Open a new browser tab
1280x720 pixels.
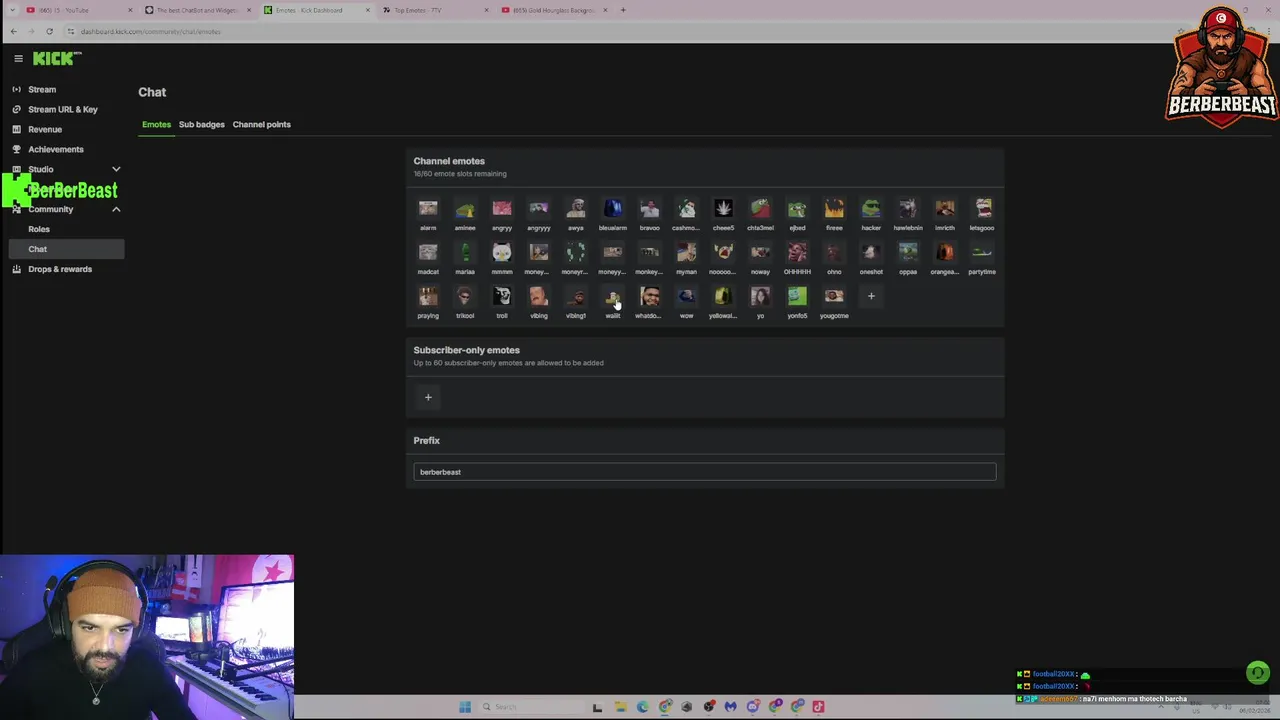[622, 10]
